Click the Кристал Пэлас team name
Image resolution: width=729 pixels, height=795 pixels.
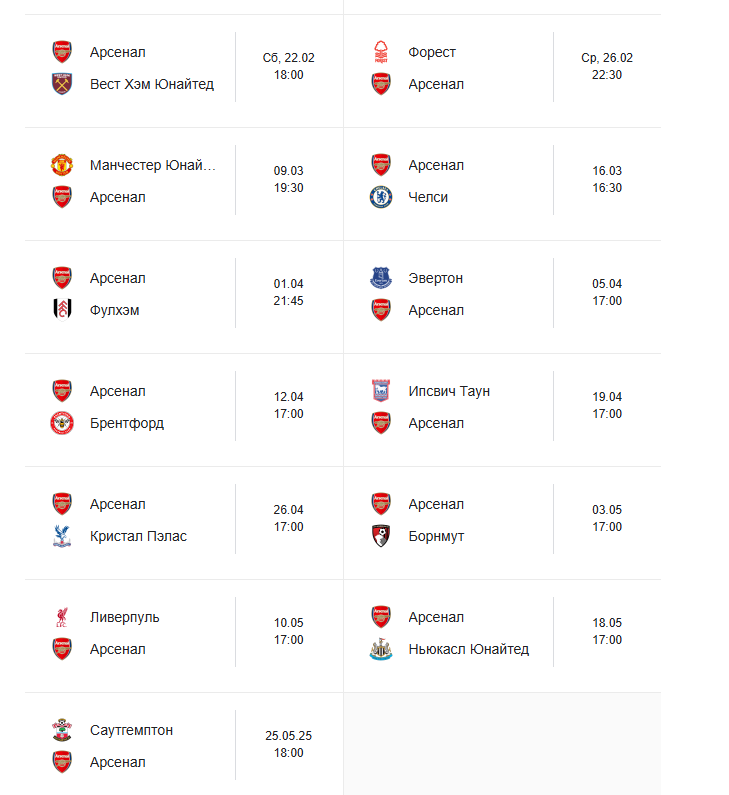(x=138, y=536)
